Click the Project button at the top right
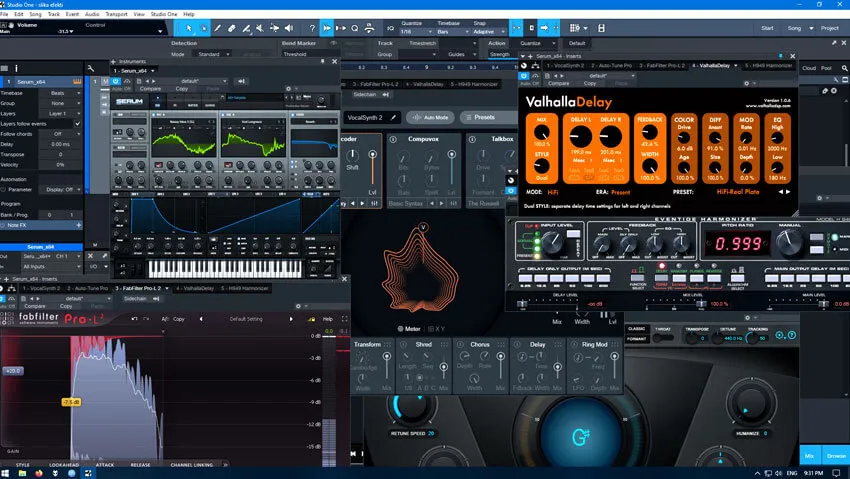850x479 pixels. coord(830,28)
